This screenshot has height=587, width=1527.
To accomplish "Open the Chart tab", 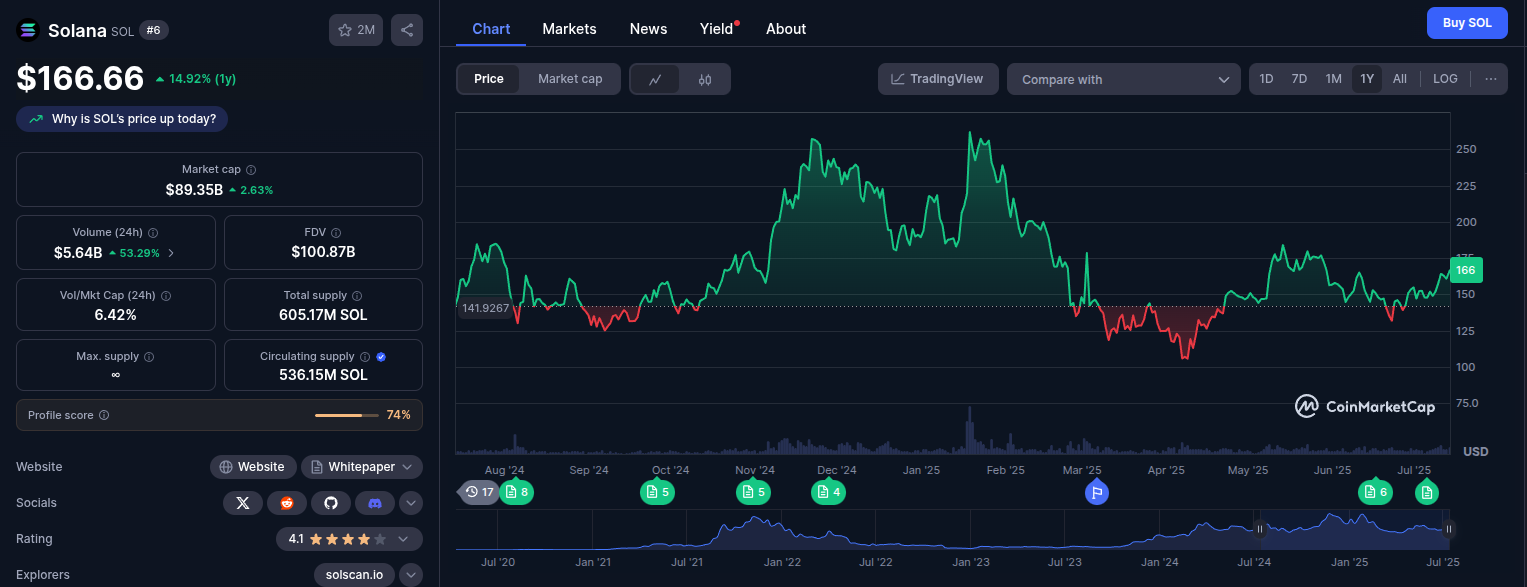I will pyautogui.click(x=491, y=29).
